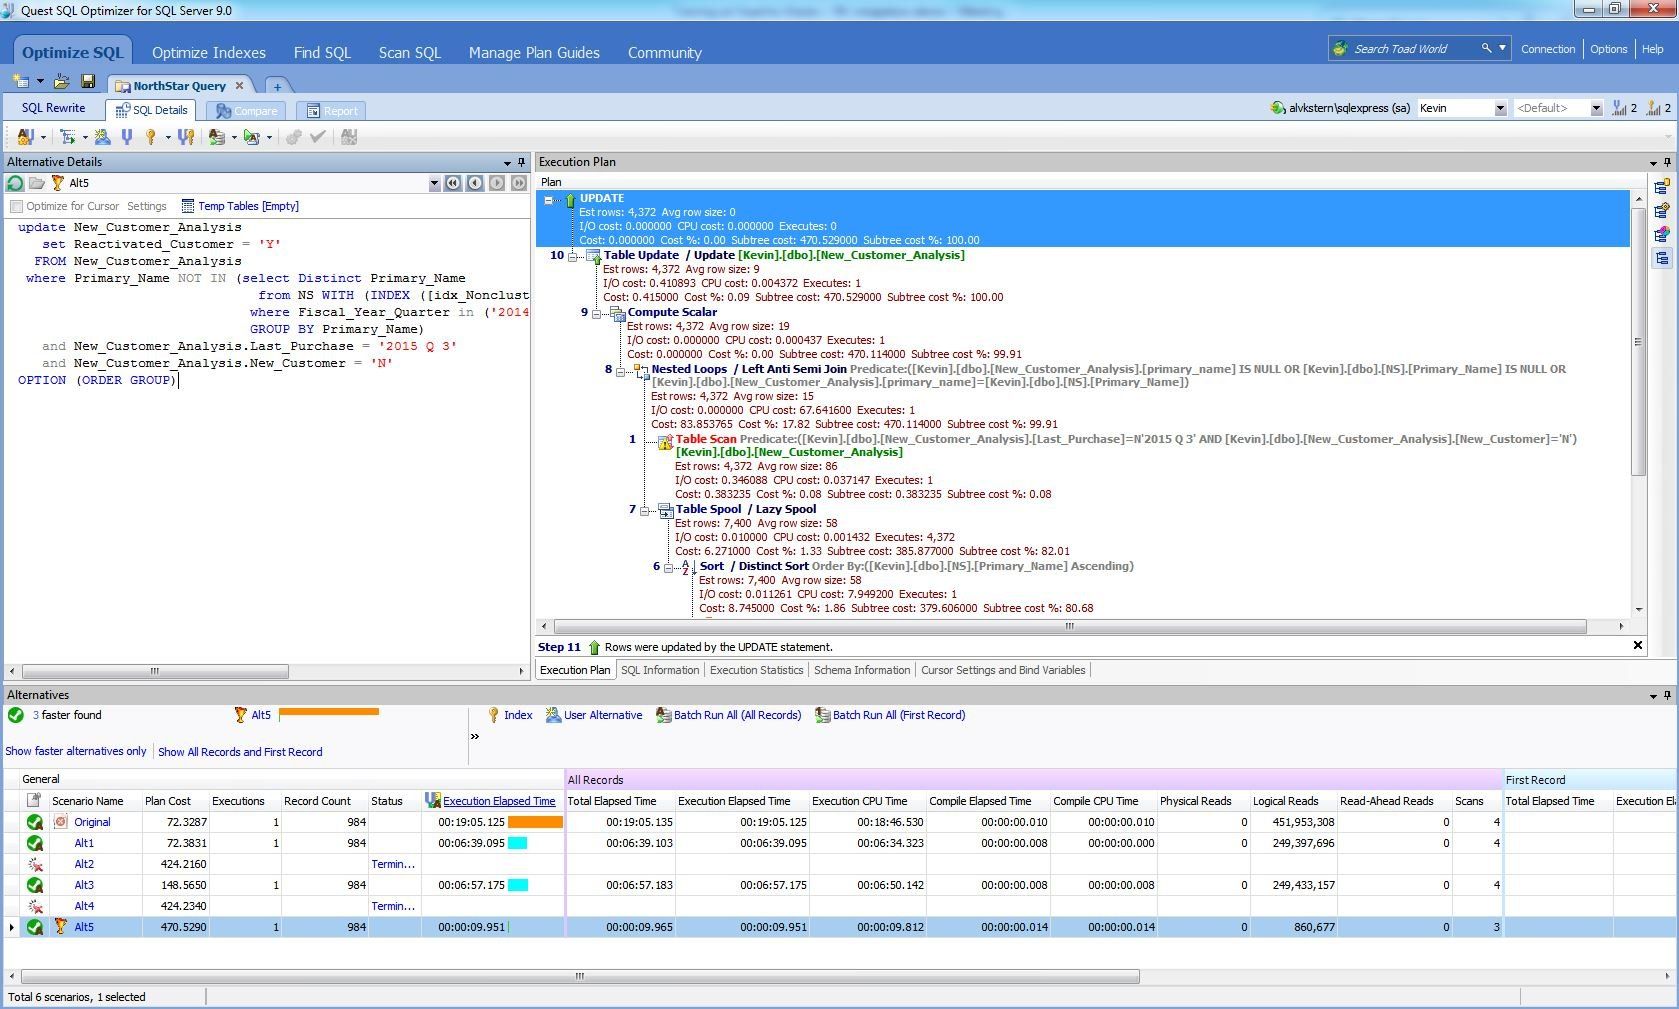Viewport: 1679px width, 1009px height.
Task: Click the Index button in Alternatives
Action: click(510, 715)
